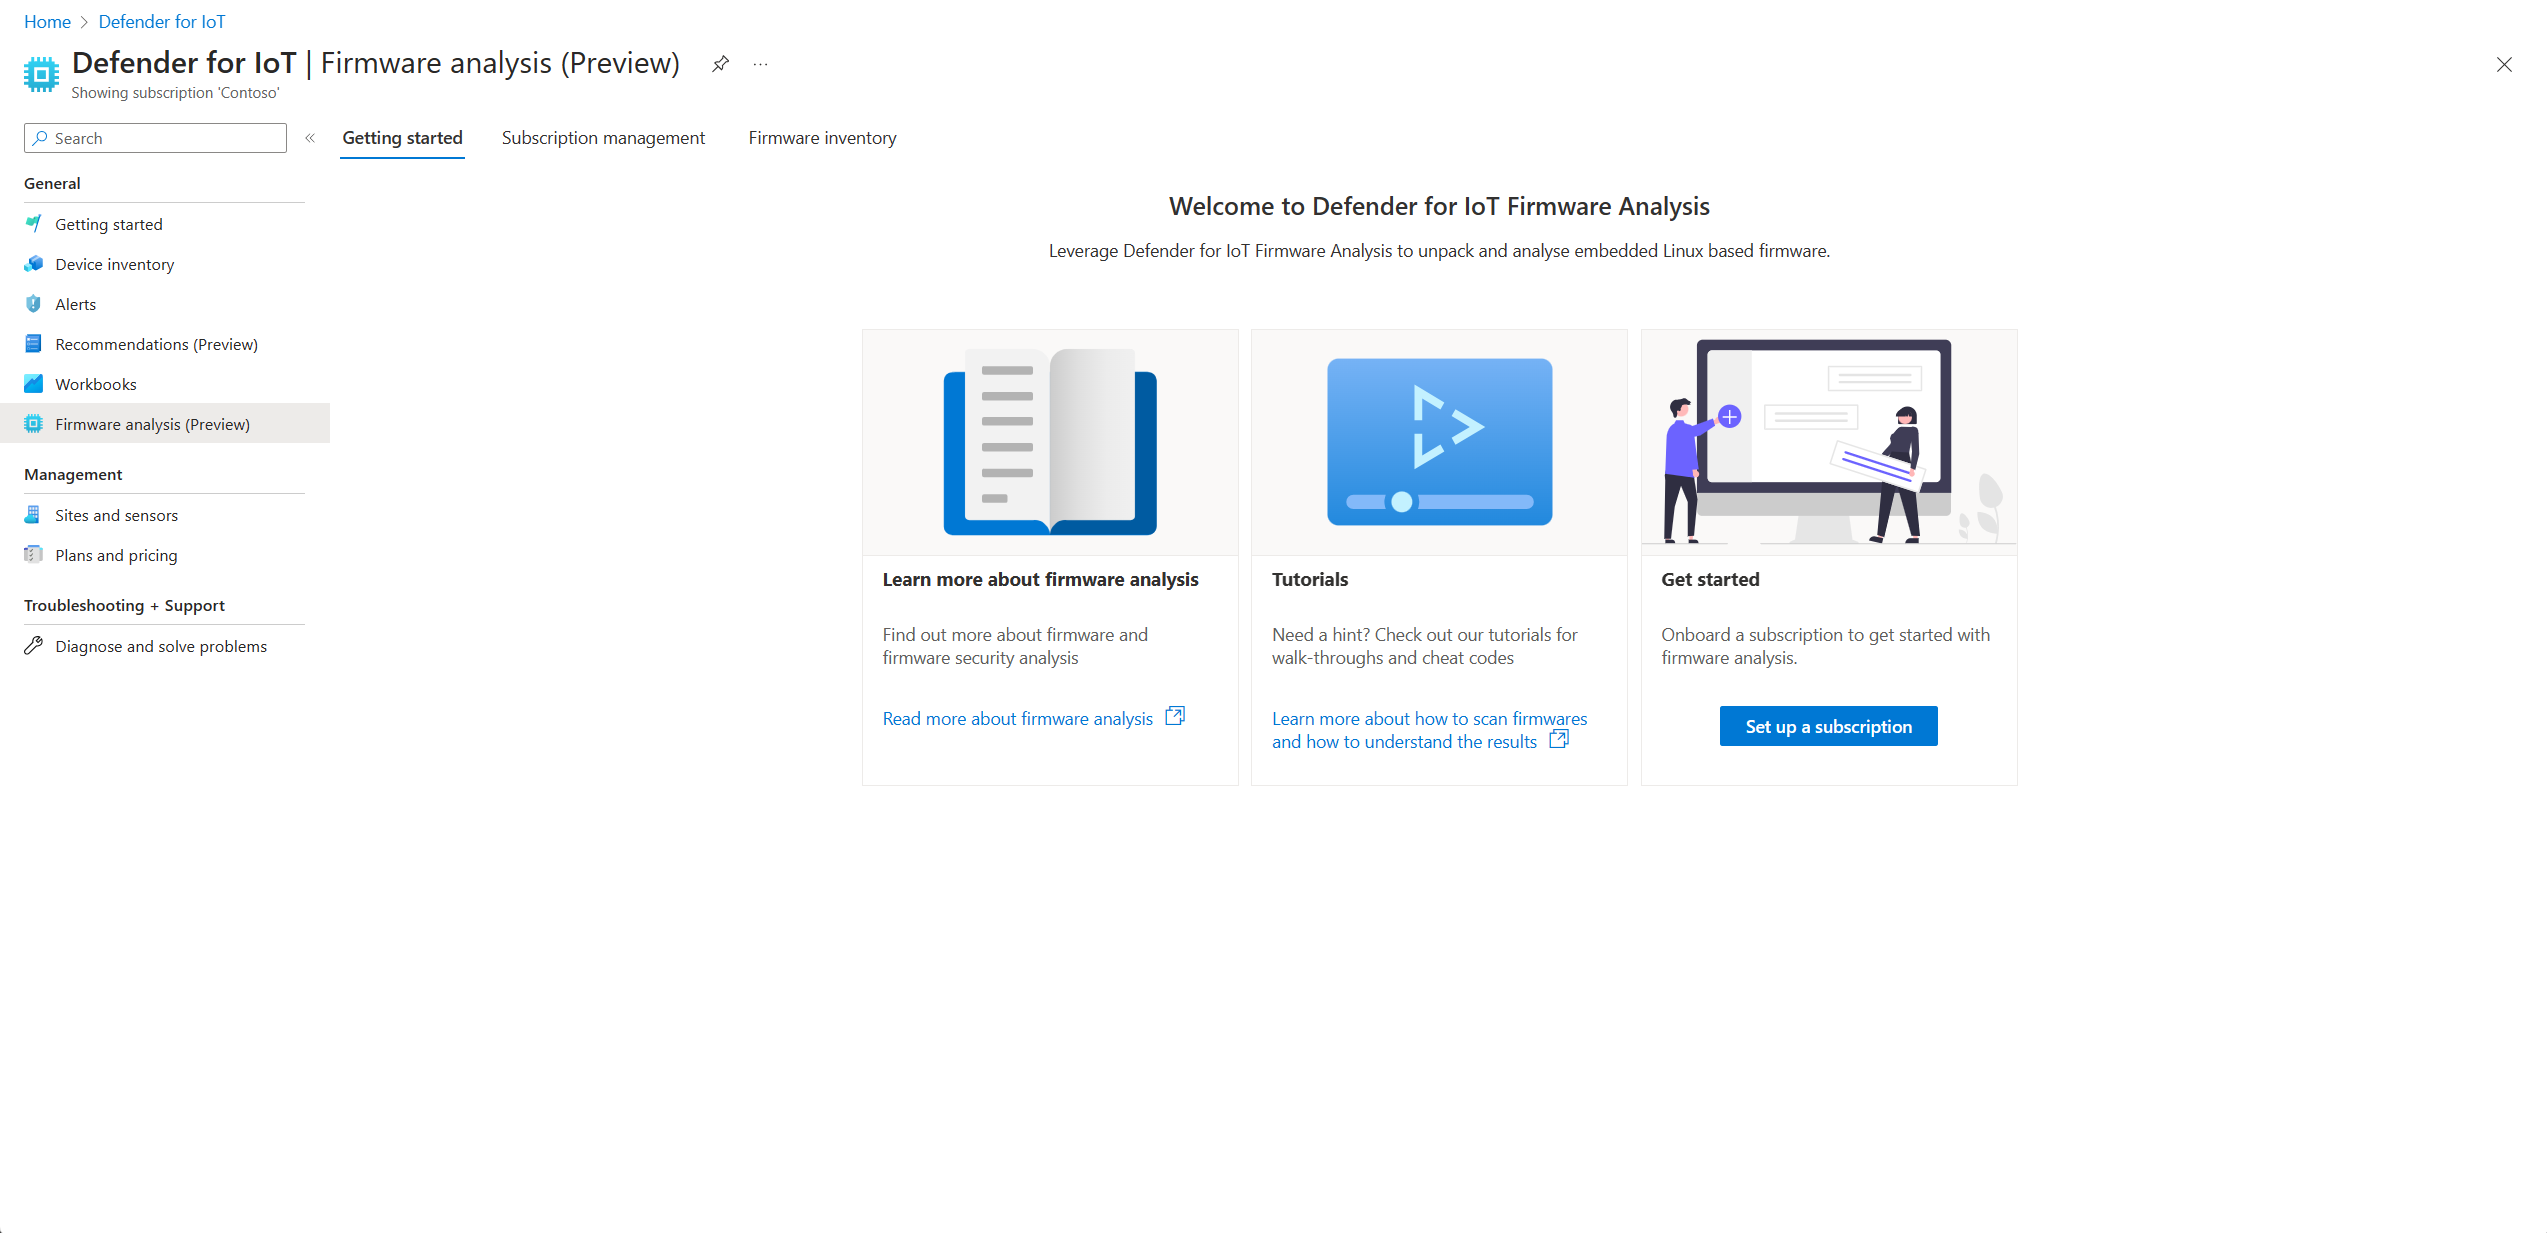The image size is (2547, 1233).
Task: Click Set up a subscription button
Action: tap(1828, 726)
